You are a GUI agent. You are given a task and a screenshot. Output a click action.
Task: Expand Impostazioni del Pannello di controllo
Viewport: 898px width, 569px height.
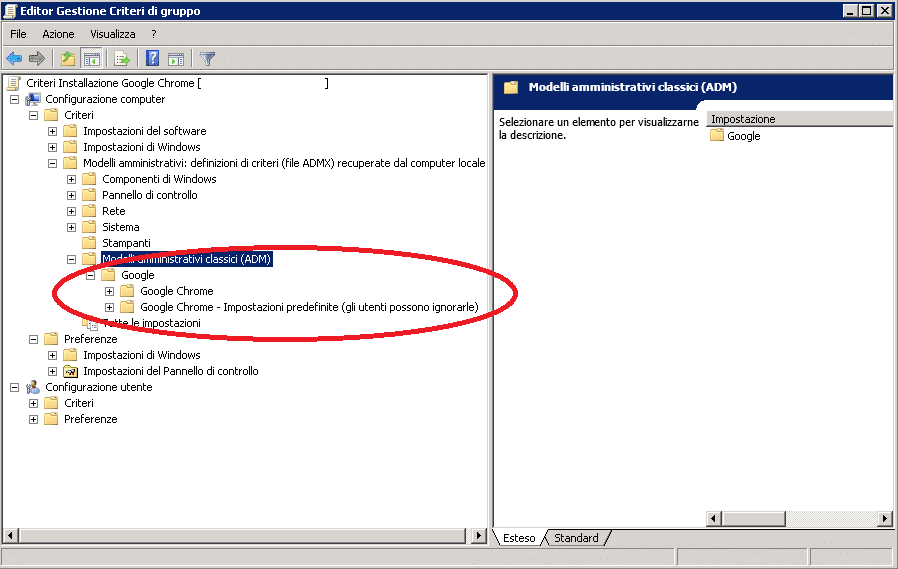click(x=53, y=372)
